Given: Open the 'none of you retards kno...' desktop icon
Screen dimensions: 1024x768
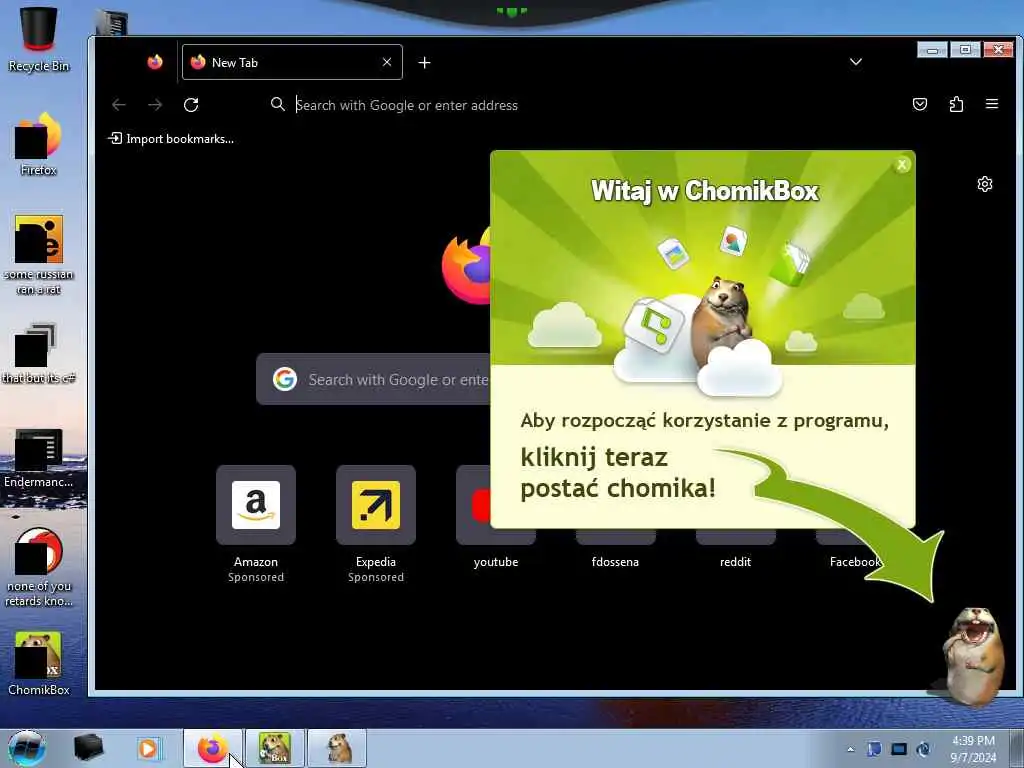Looking at the screenshot, I should tap(39, 567).
